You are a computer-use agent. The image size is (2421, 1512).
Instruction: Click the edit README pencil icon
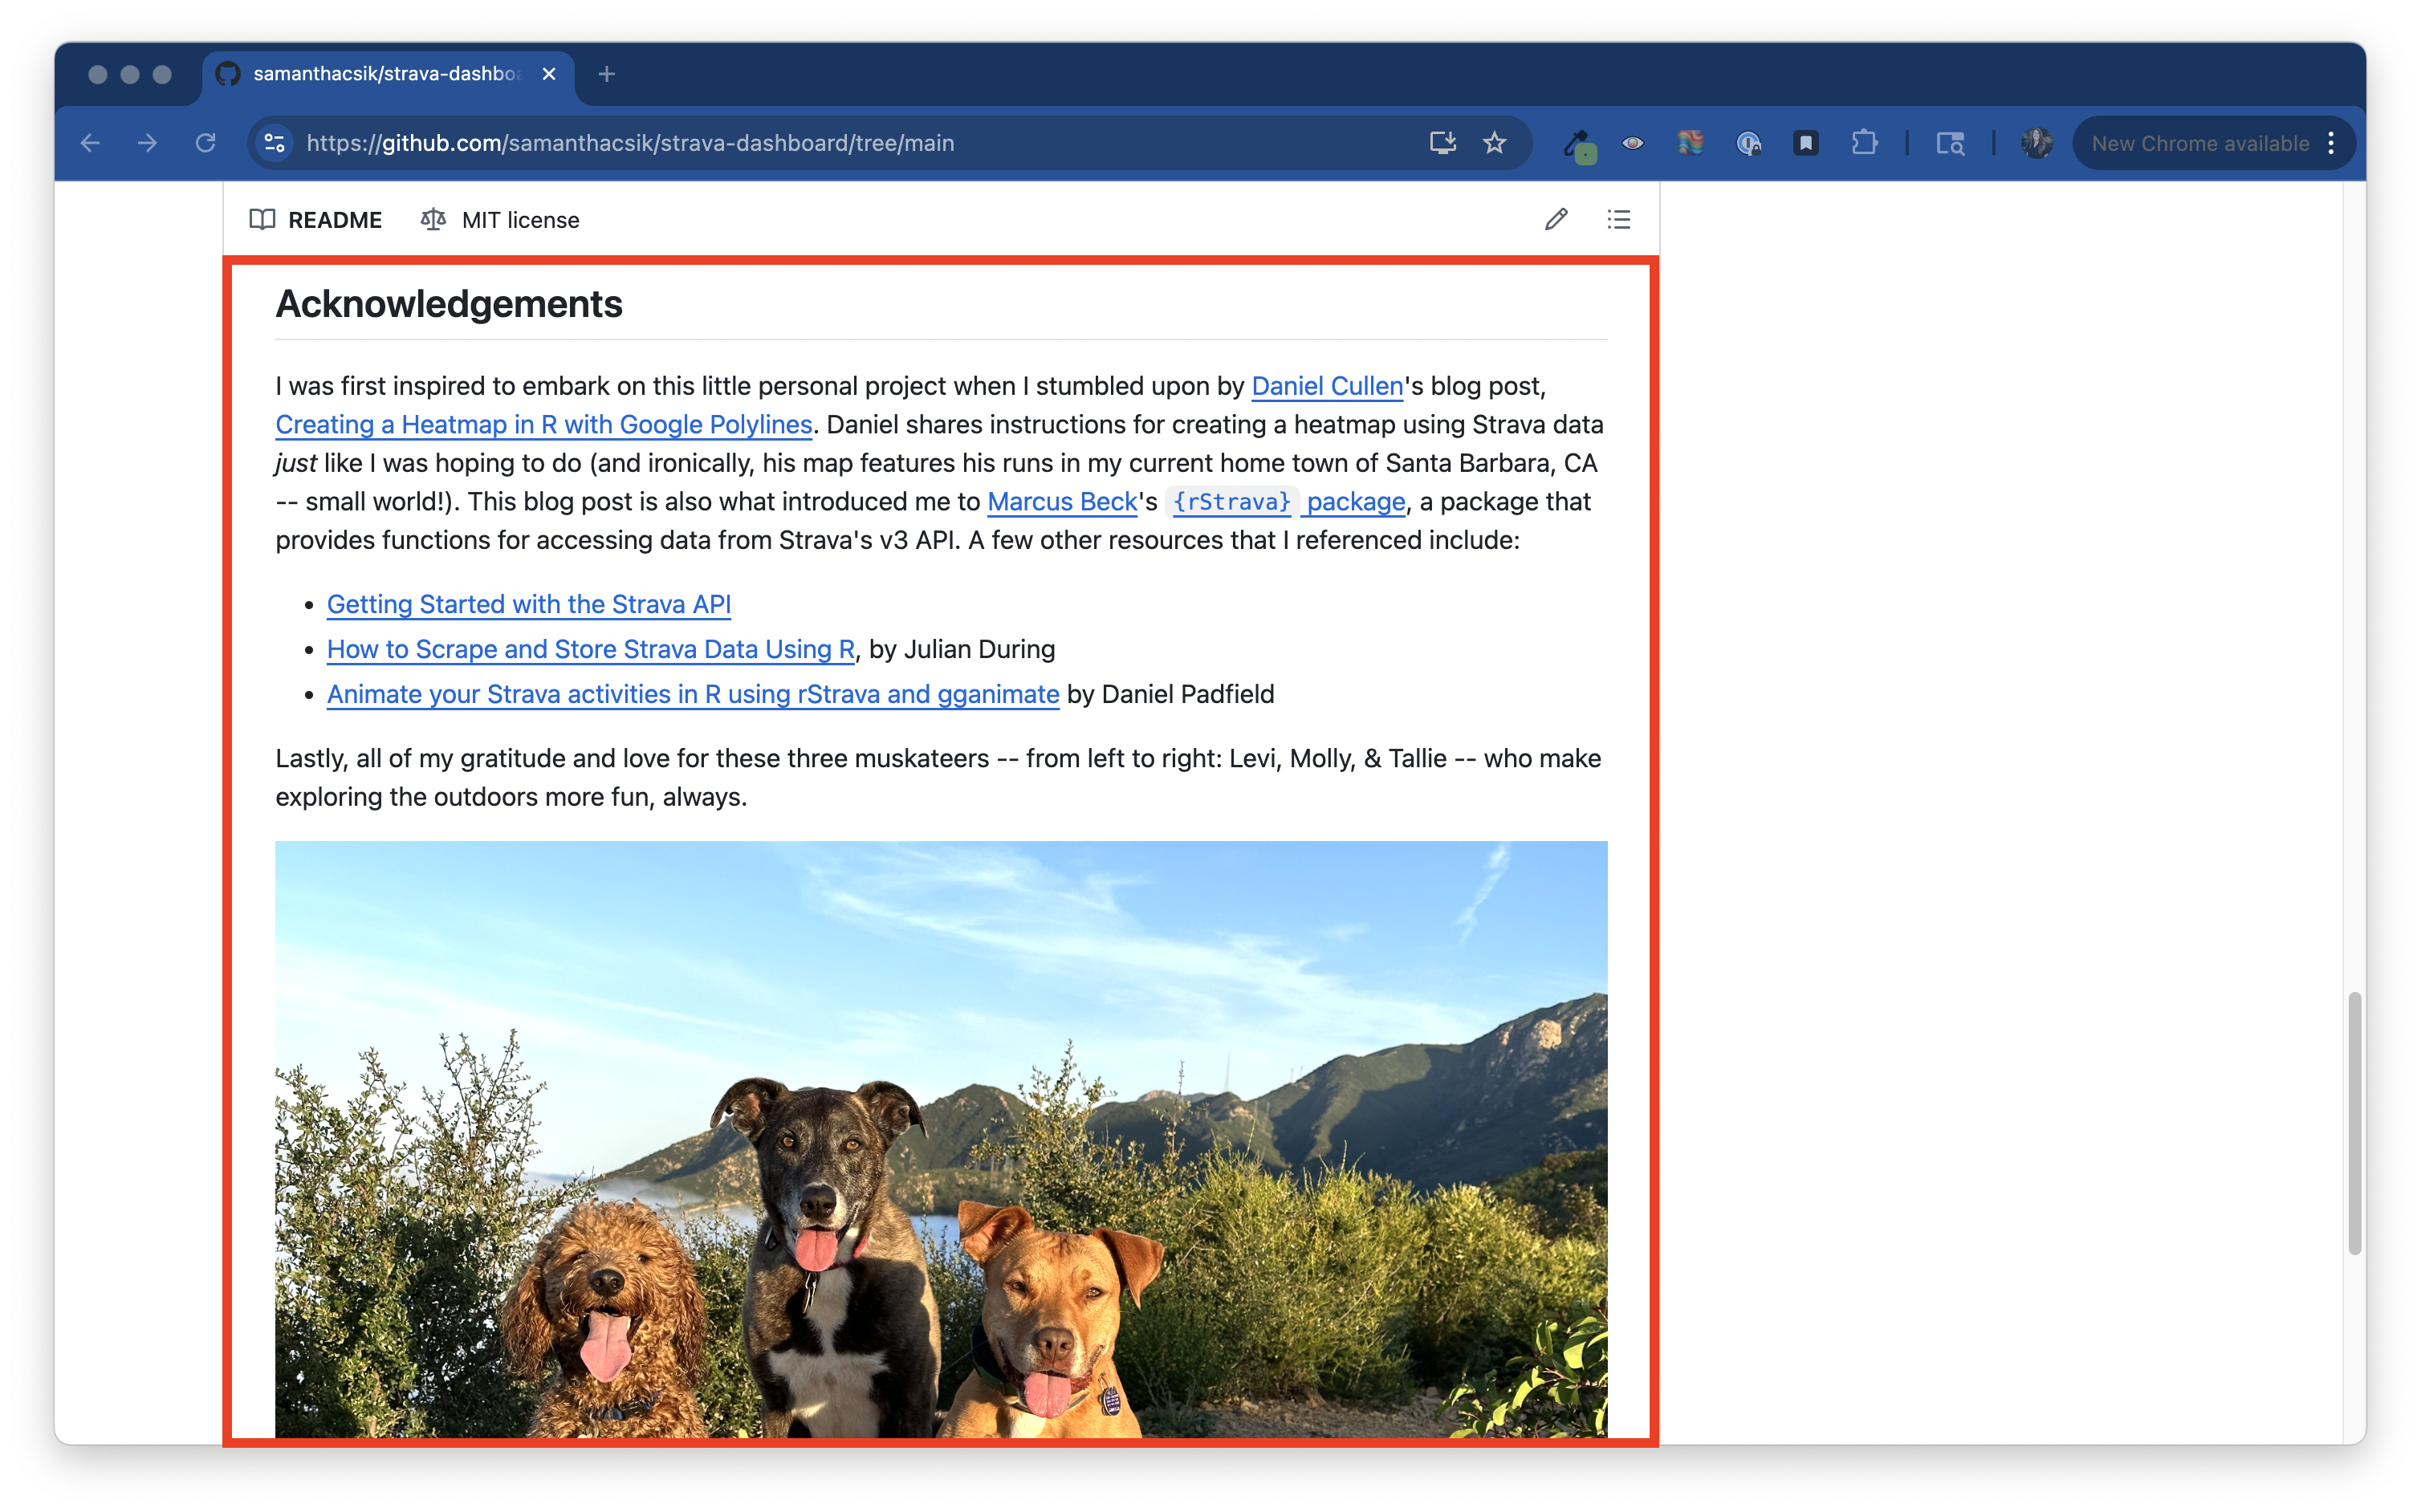click(x=1555, y=219)
